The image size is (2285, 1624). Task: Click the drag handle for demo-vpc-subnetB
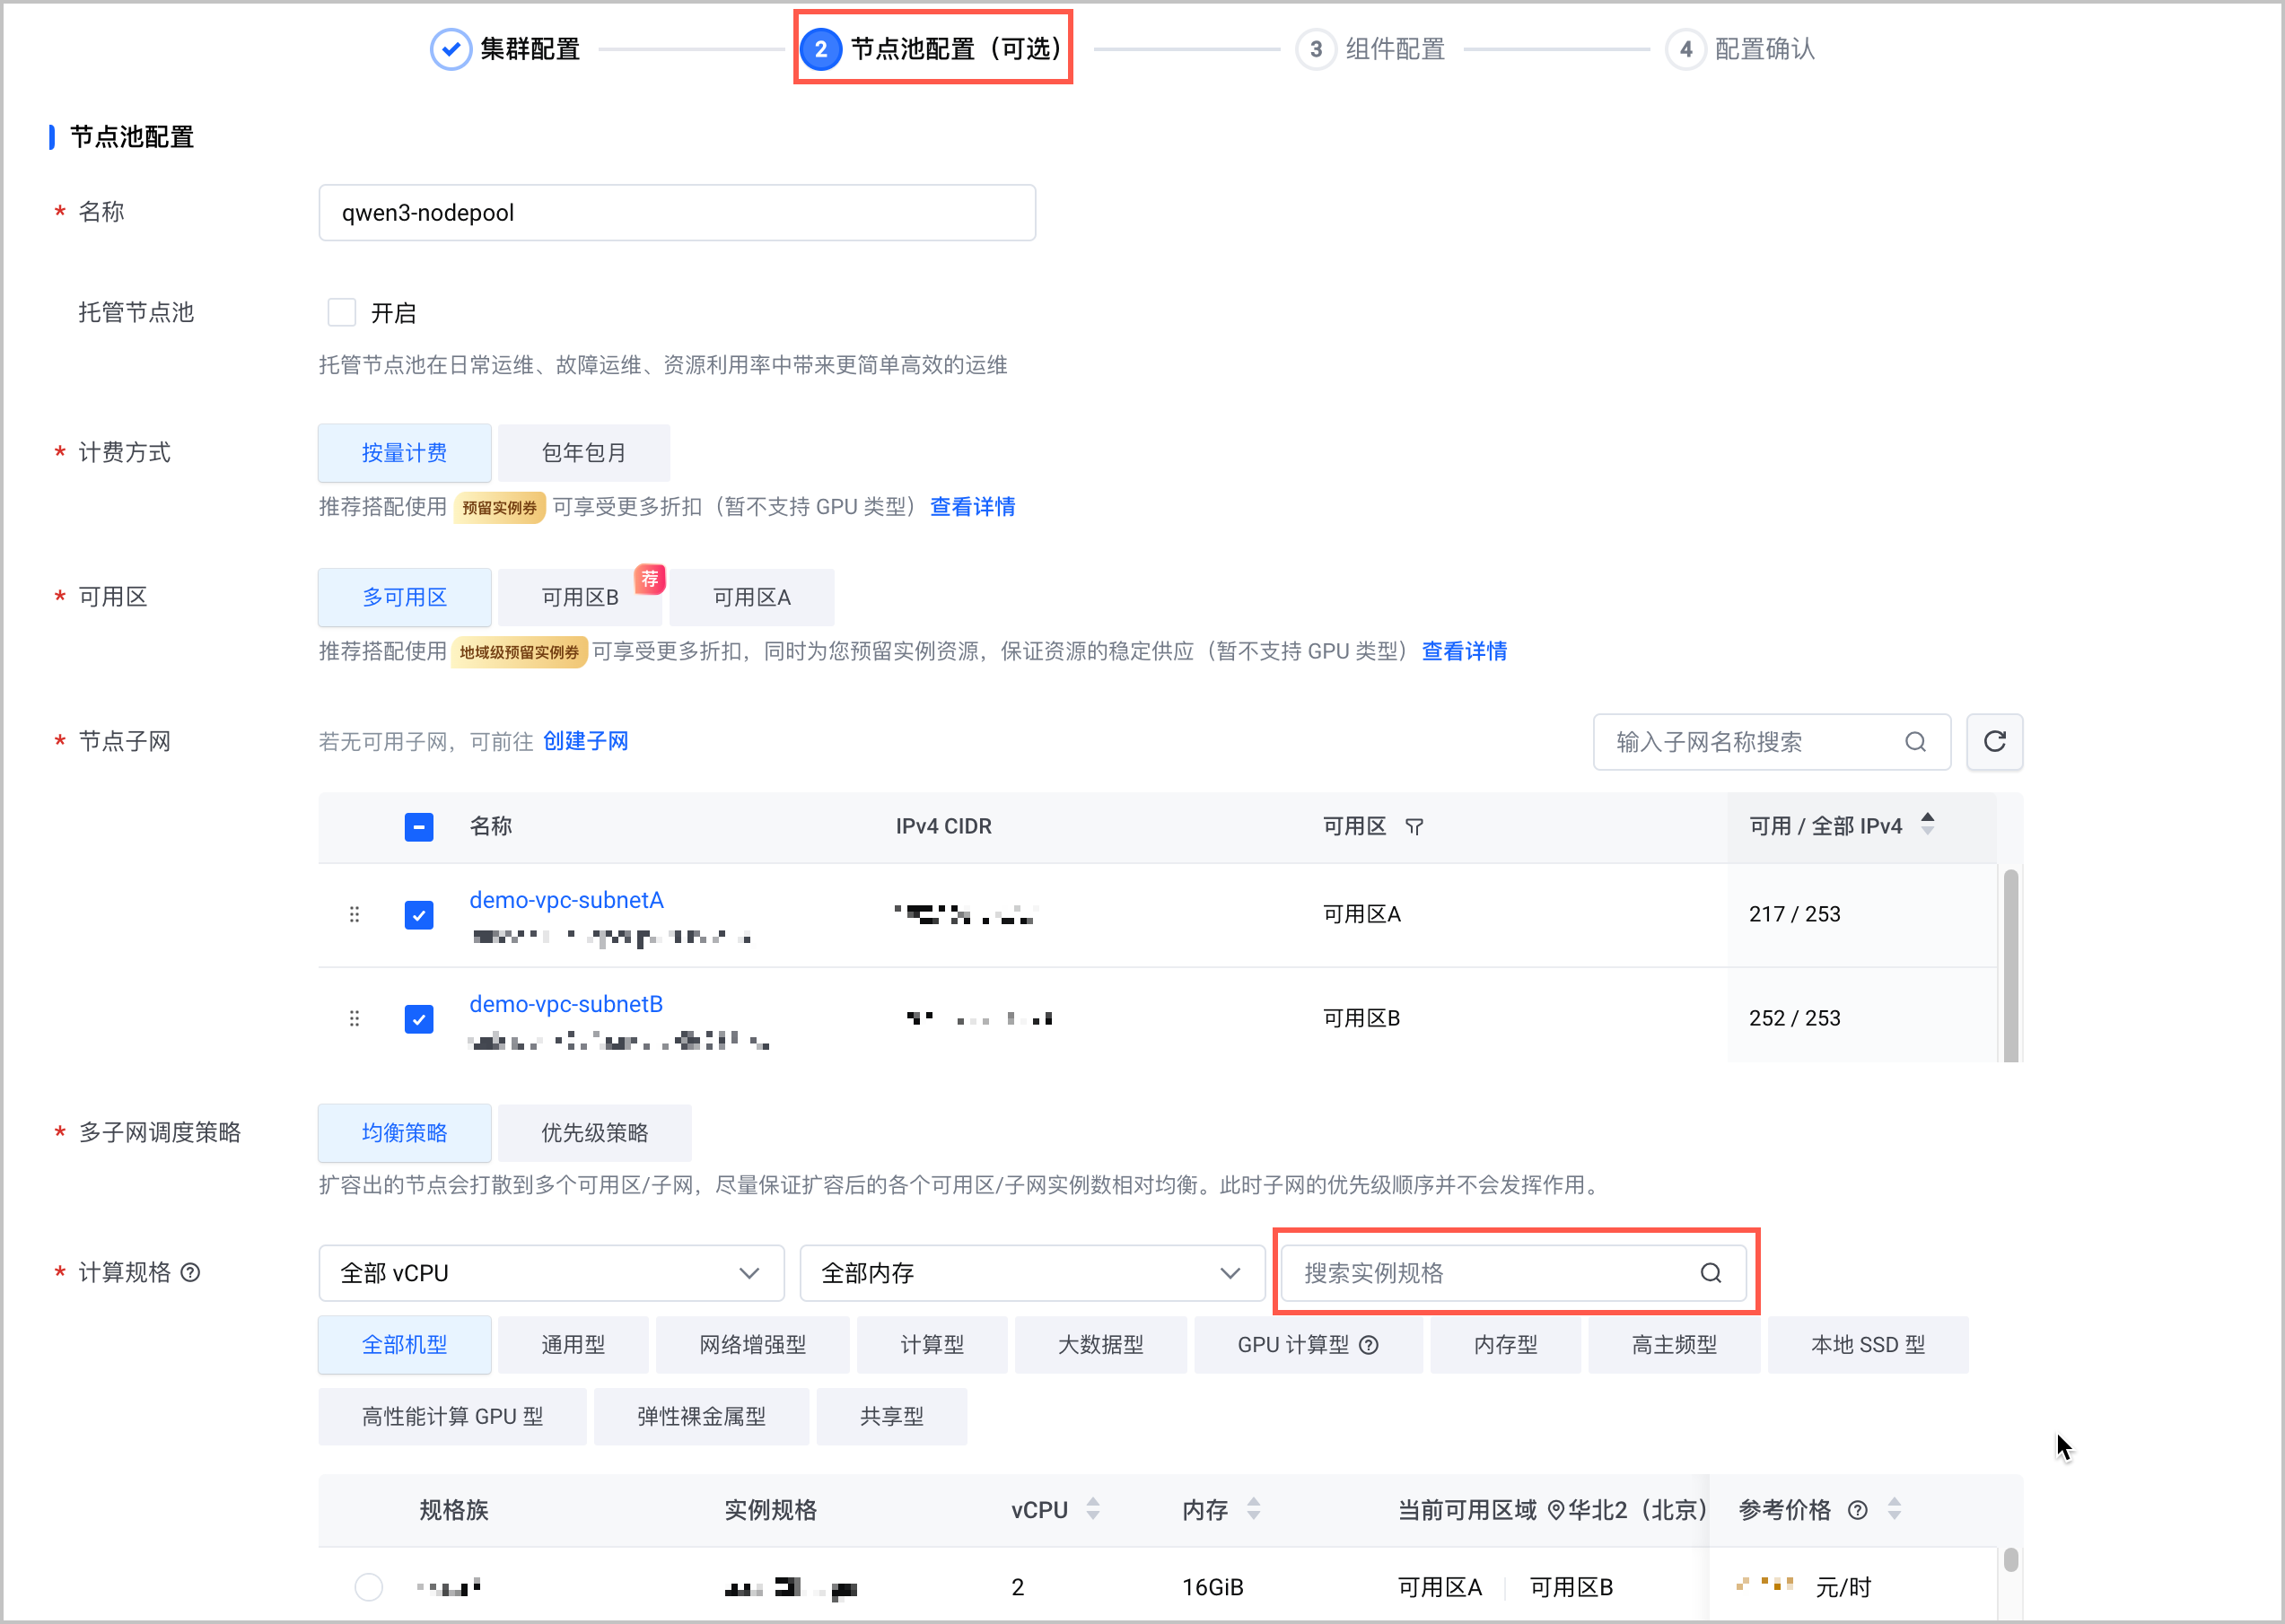[x=354, y=1019]
